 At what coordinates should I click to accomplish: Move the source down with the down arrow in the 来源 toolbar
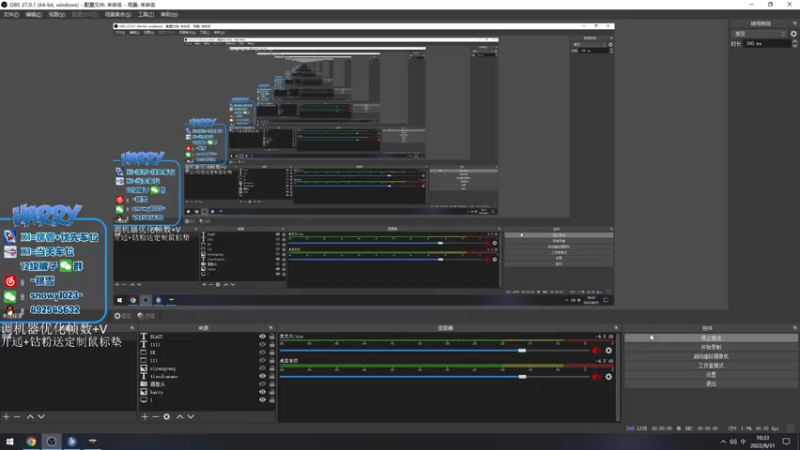click(x=191, y=417)
